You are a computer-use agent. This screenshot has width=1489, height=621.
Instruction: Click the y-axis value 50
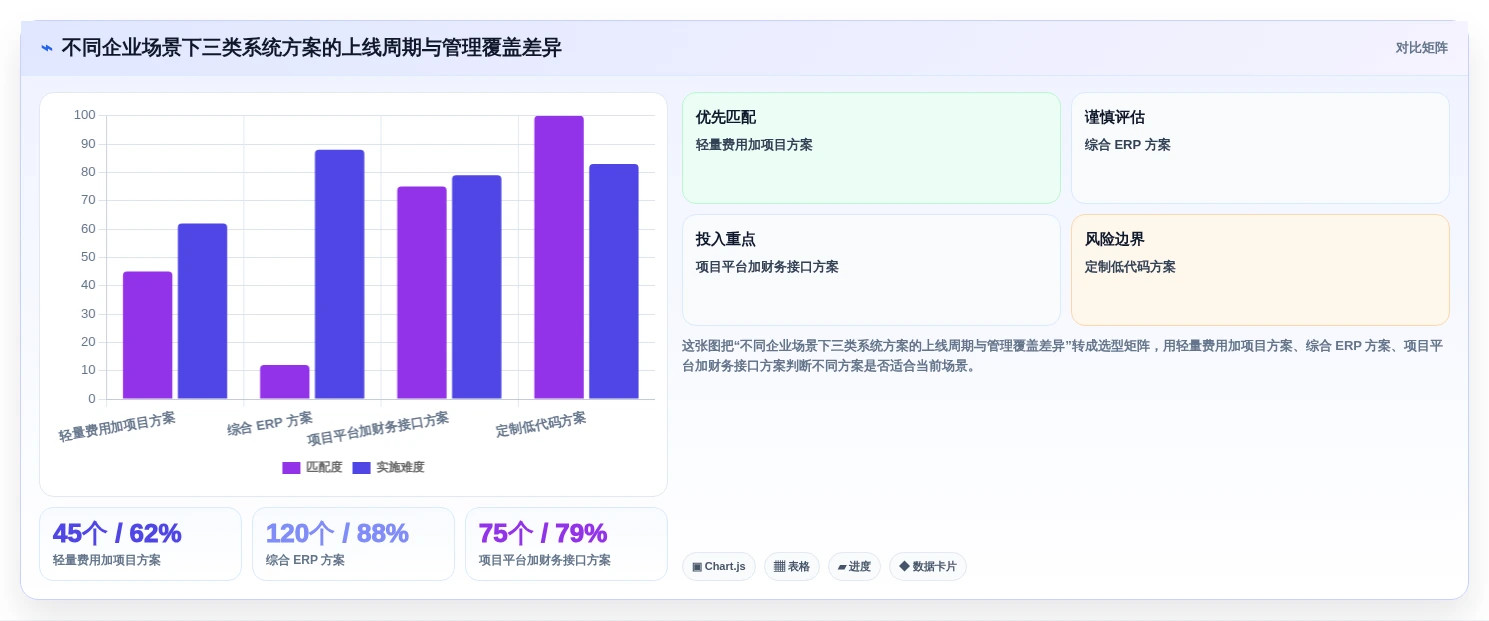(88, 257)
